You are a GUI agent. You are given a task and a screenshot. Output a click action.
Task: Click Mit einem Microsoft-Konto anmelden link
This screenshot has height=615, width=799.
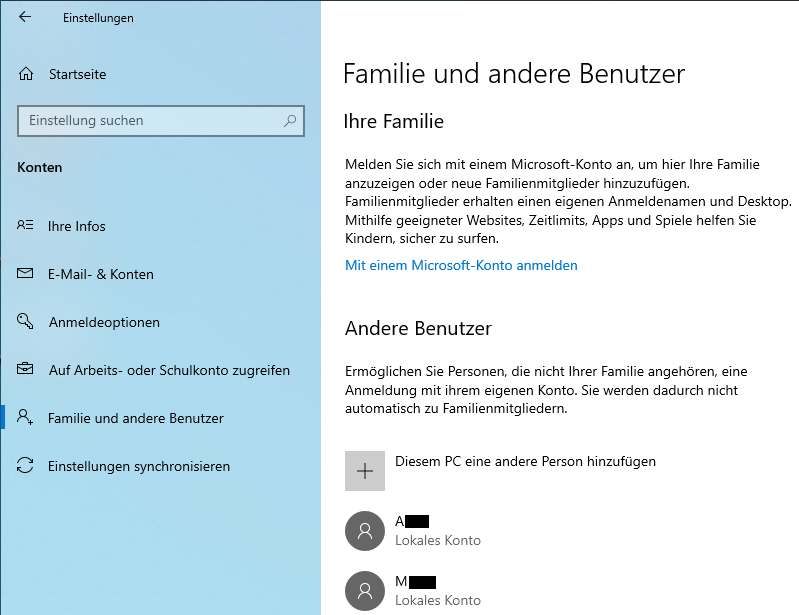click(461, 265)
